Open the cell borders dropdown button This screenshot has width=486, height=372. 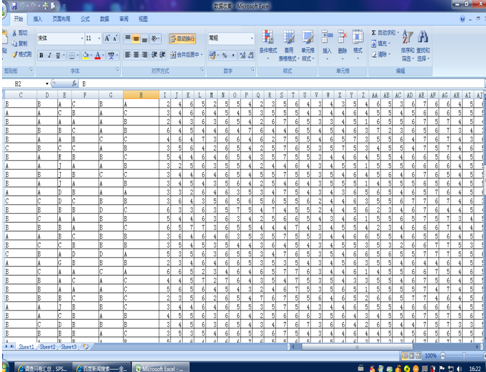(x=73, y=55)
